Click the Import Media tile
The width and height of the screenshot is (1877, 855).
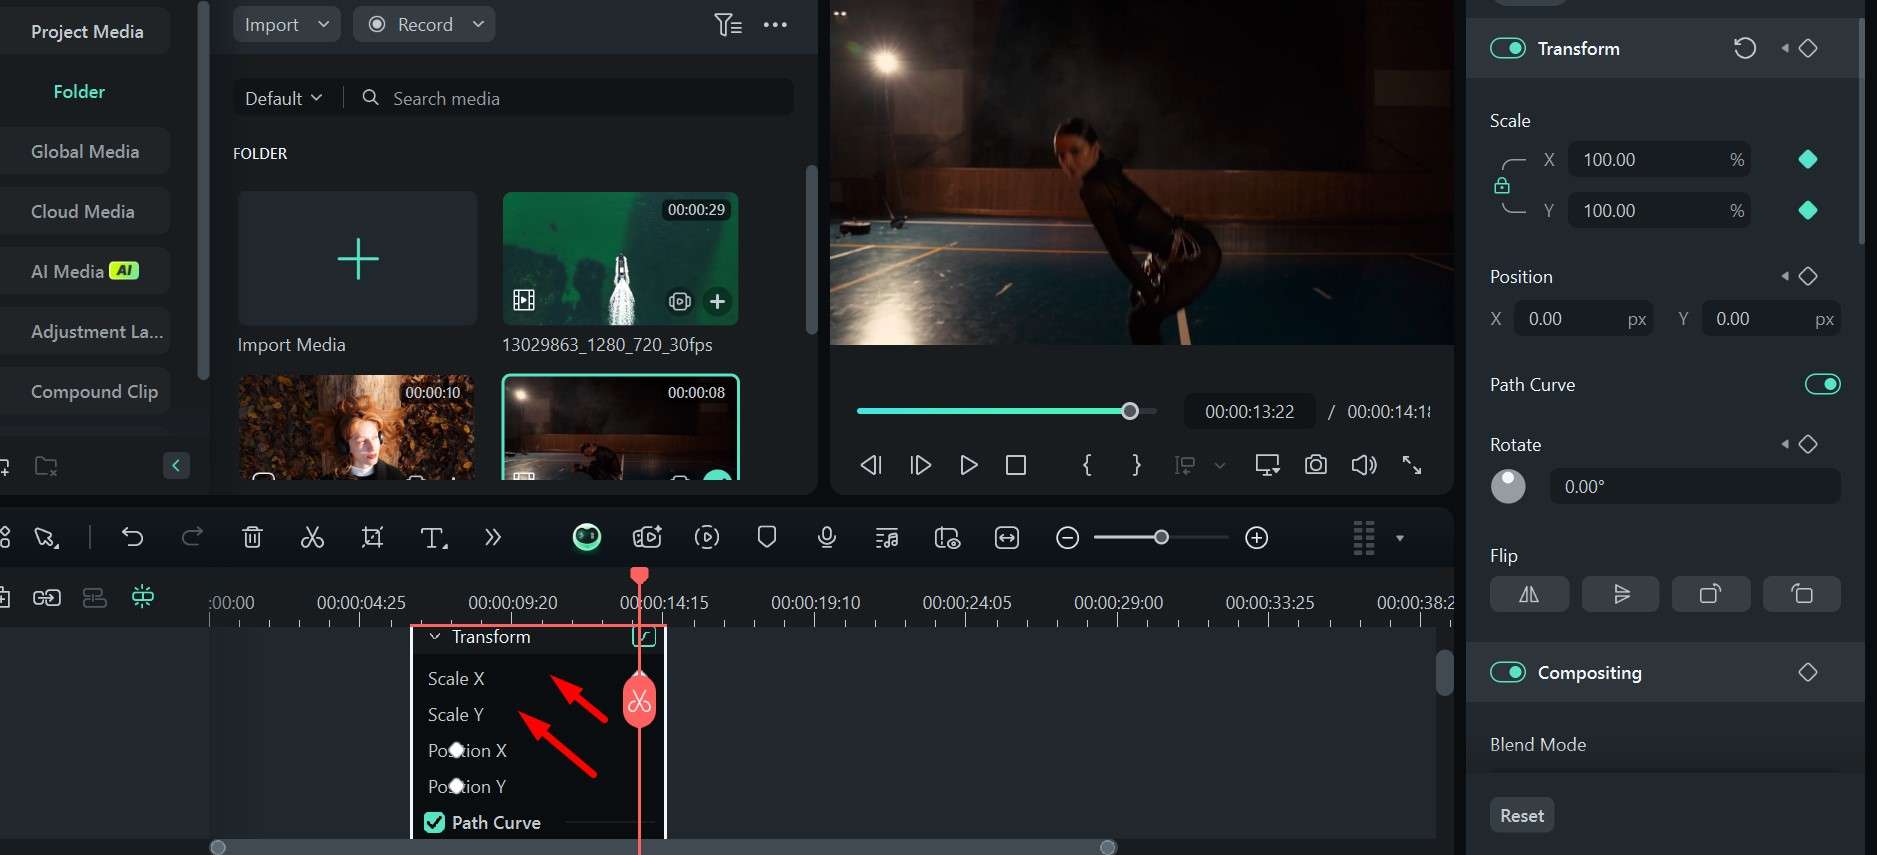357,260
